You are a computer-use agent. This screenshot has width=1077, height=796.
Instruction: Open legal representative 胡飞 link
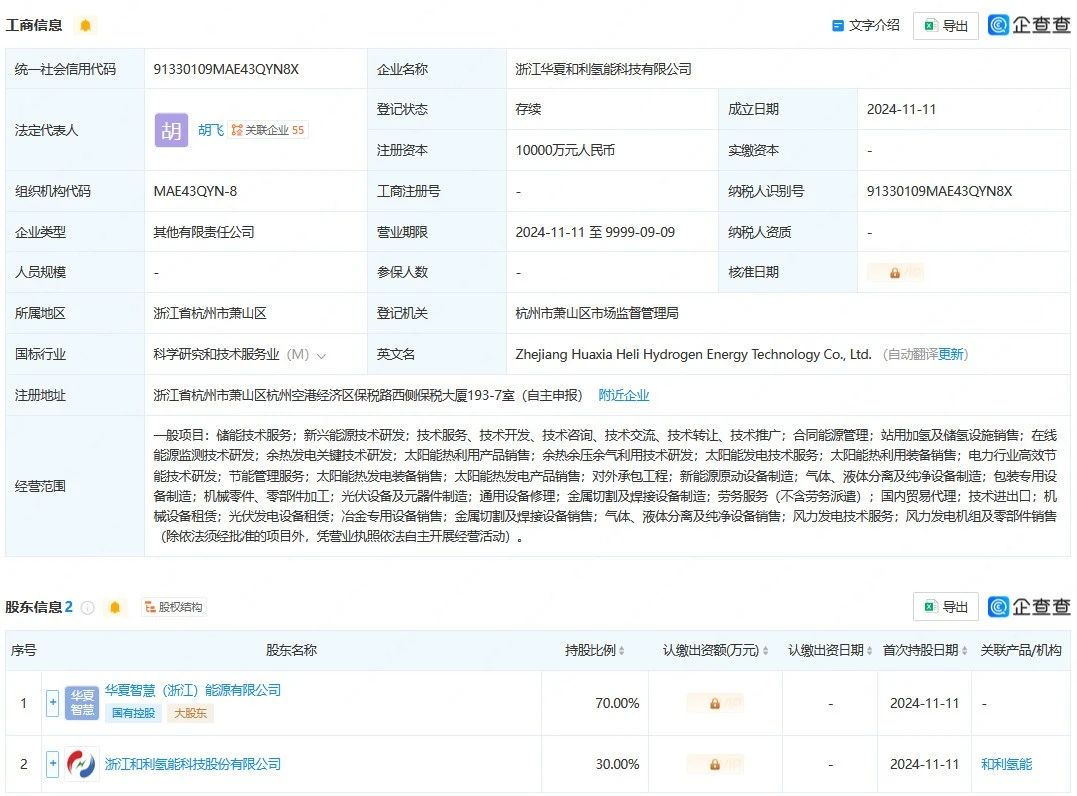point(211,130)
